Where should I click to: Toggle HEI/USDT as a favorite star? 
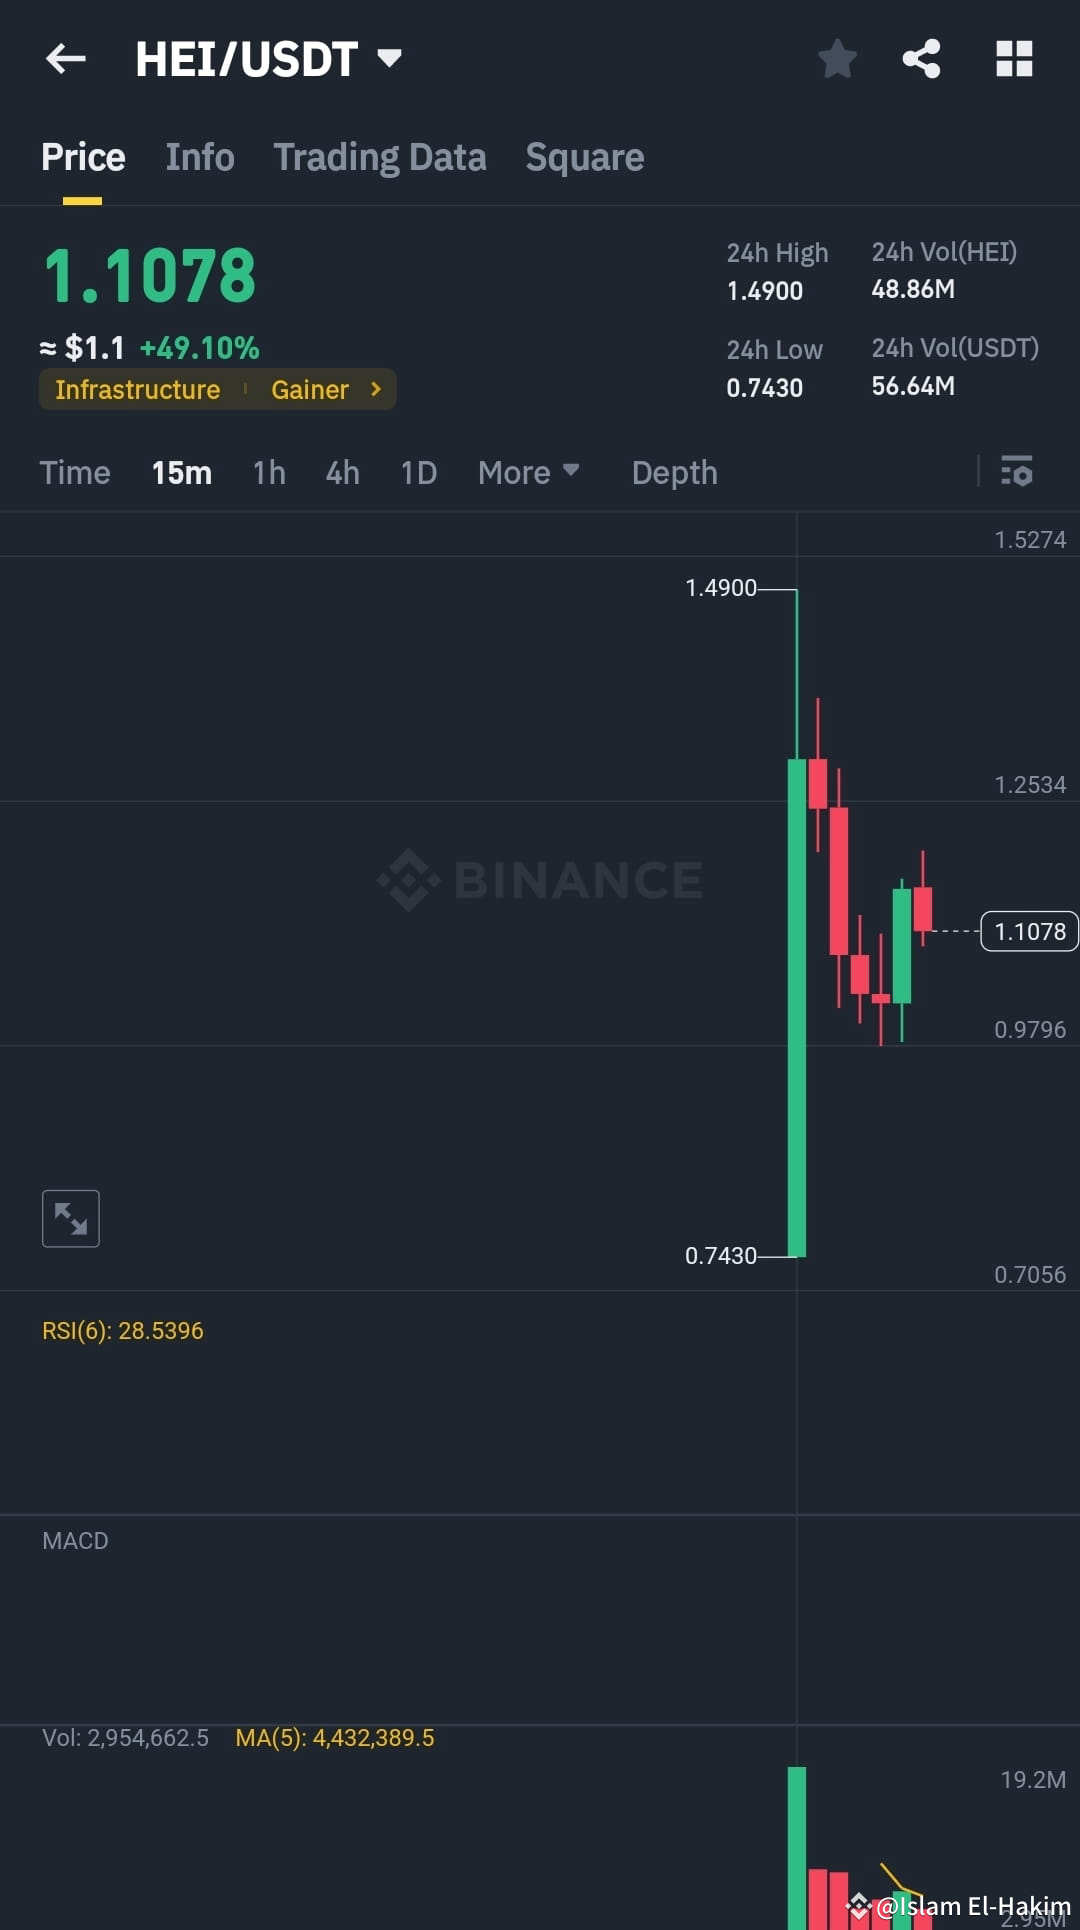837,58
